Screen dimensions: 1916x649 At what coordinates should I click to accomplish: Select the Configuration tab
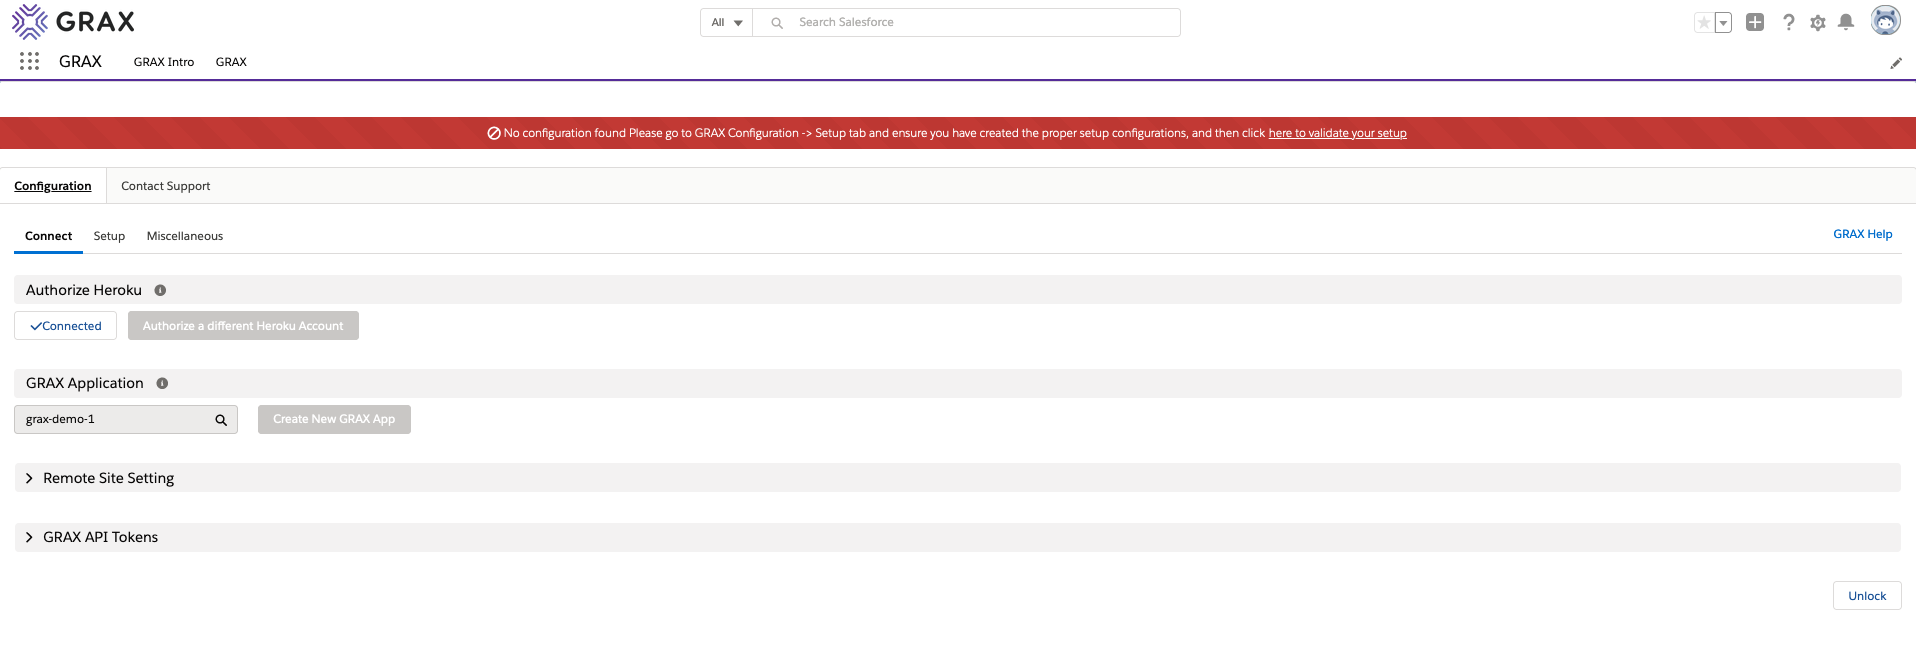53,186
